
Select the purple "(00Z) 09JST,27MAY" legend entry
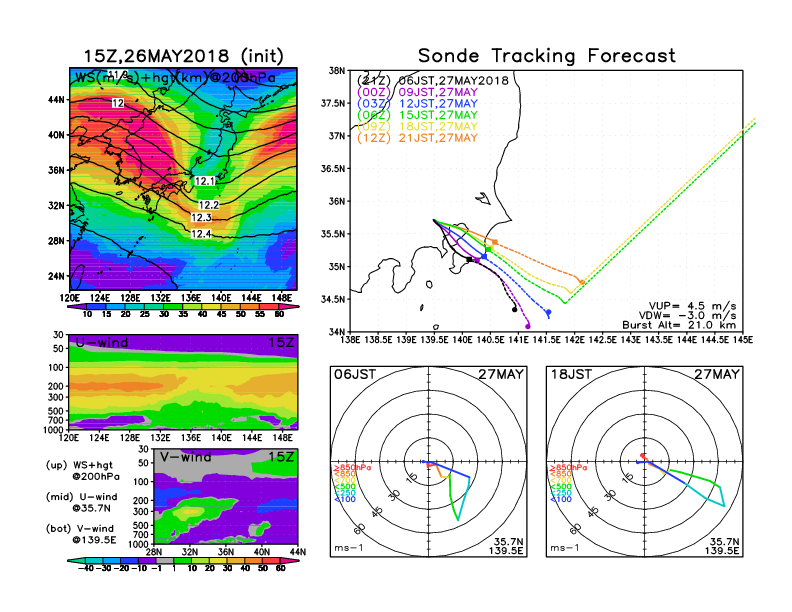click(417, 92)
